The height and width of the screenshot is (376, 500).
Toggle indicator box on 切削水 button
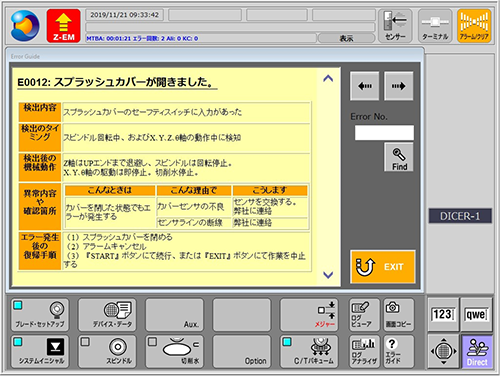click(x=152, y=342)
